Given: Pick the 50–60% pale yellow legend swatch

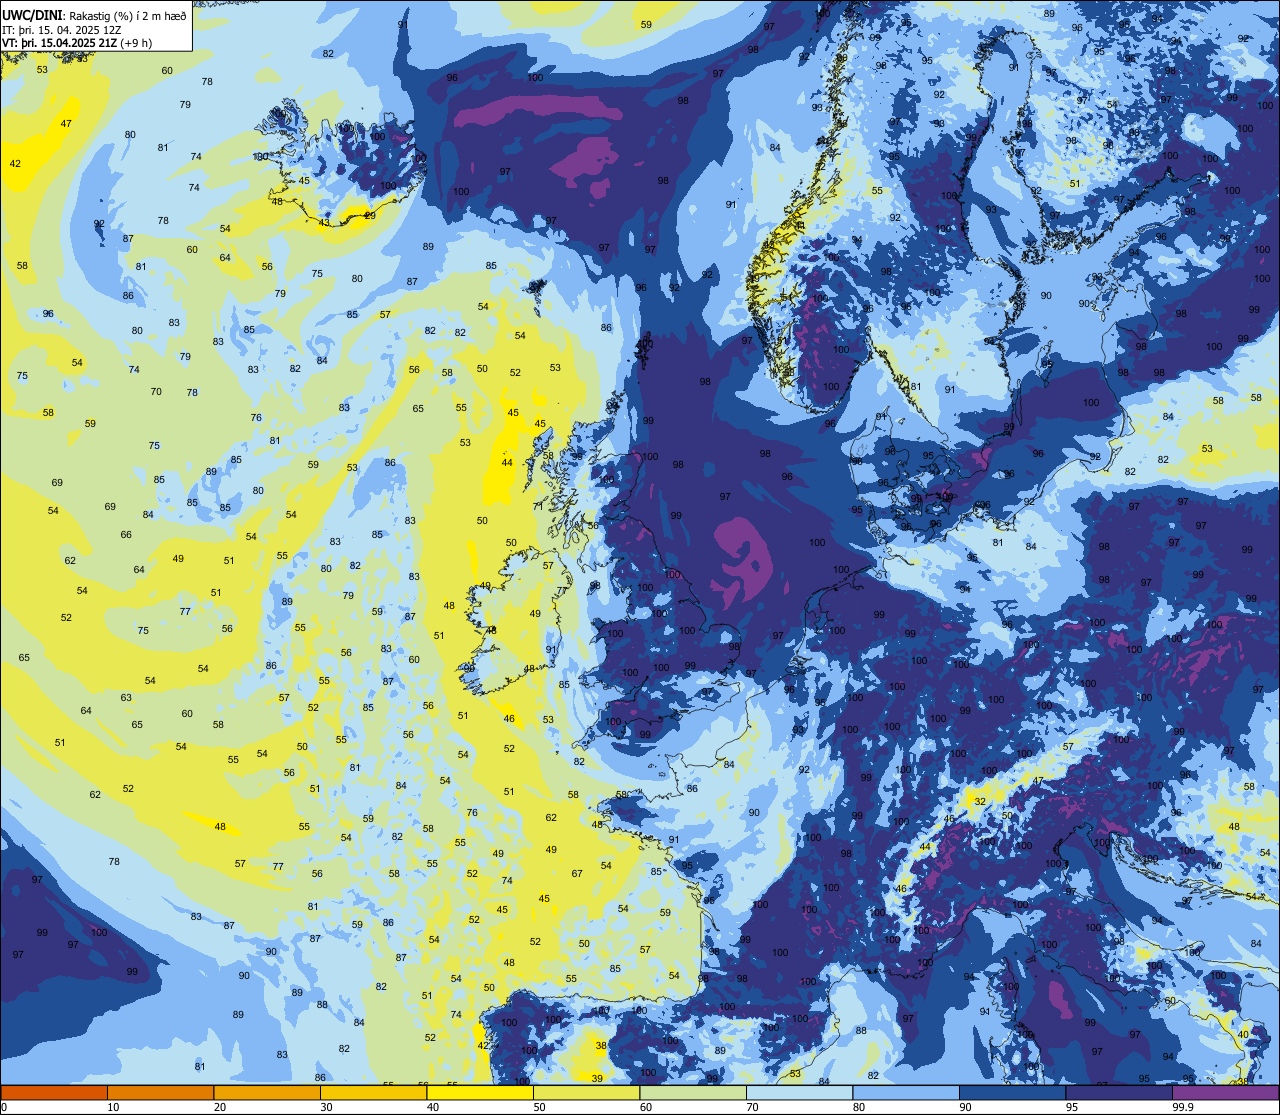Looking at the screenshot, I should click(x=586, y=1093).
